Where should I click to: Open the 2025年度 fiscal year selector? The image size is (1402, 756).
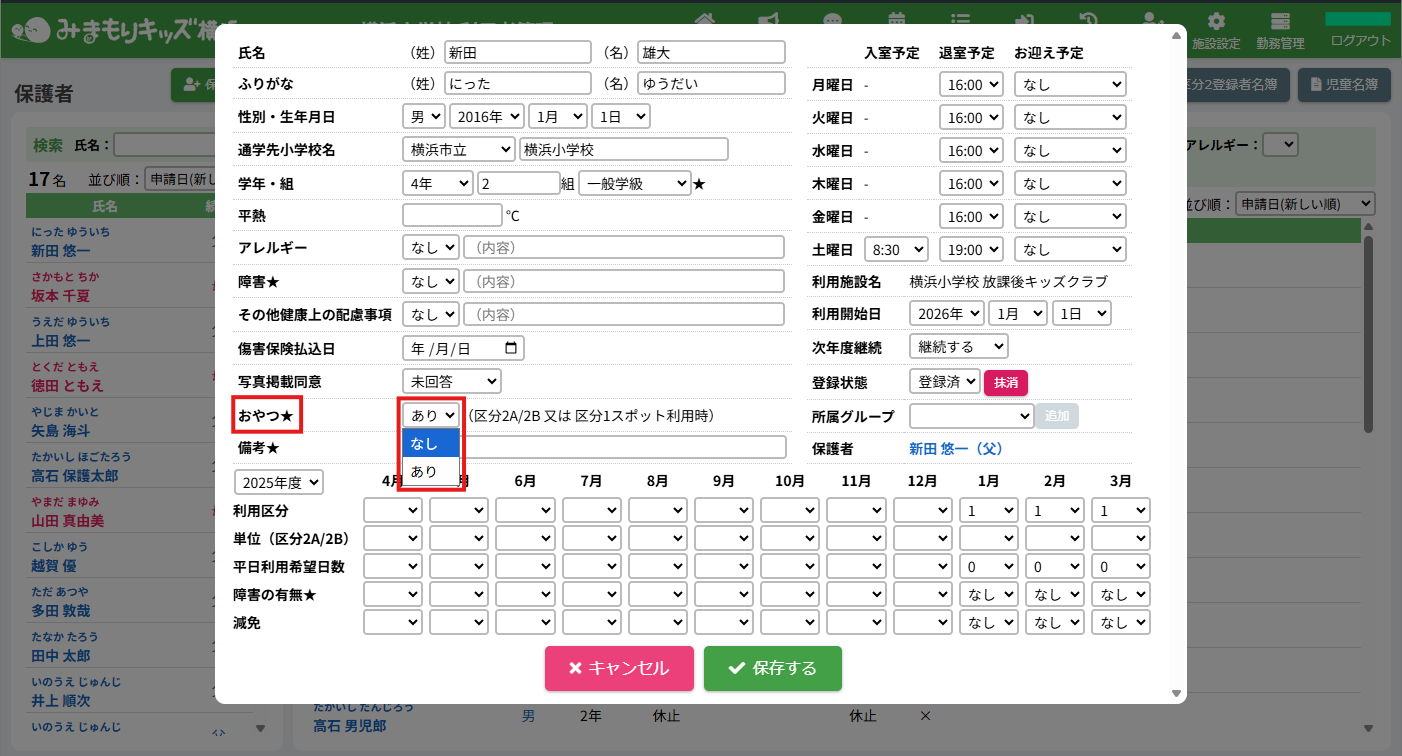[279, 482]
